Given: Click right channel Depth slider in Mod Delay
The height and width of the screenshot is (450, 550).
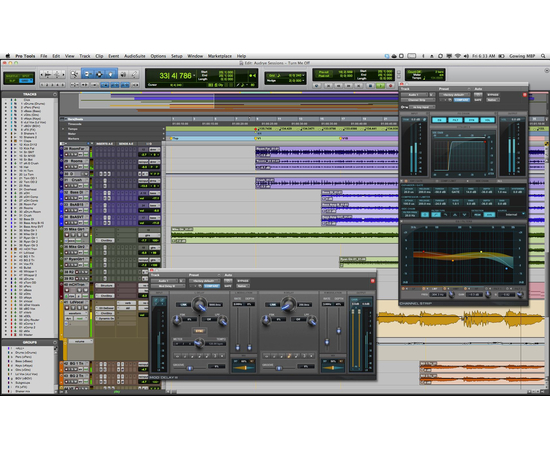Looking at the screenshot, I should 339,331.
